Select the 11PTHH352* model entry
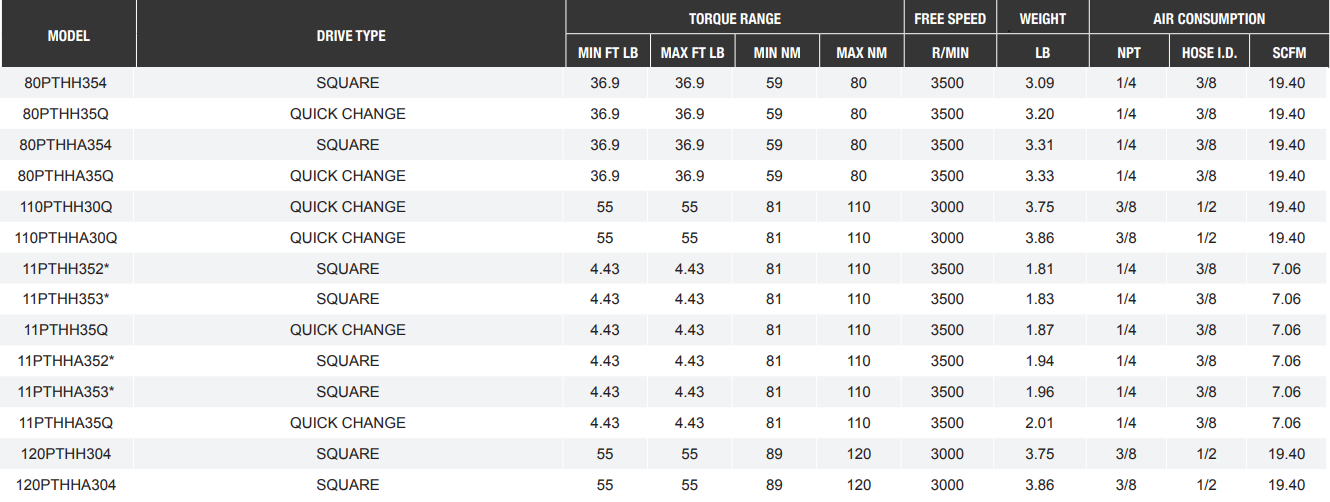The image size is (1330, 502). coord(69,269)
